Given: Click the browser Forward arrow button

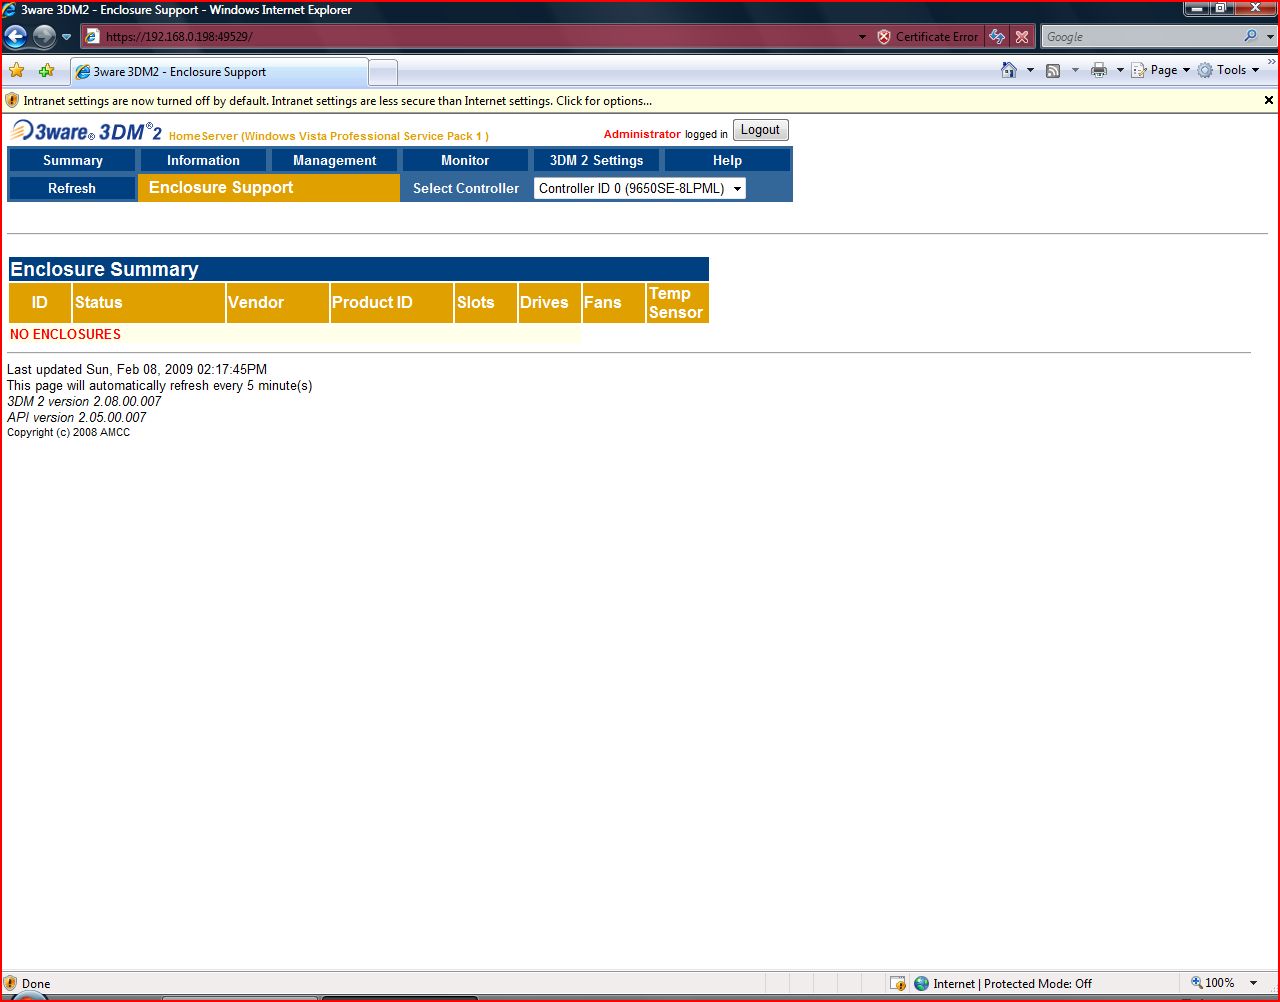Looking at the screenshot, I should [x=44, y=37].
